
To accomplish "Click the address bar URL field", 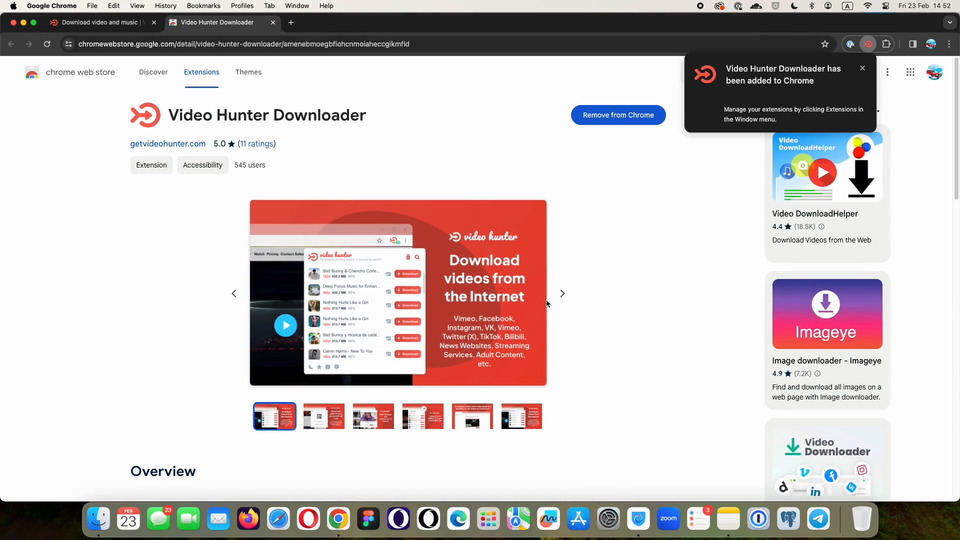I will [x=446, y=44].
